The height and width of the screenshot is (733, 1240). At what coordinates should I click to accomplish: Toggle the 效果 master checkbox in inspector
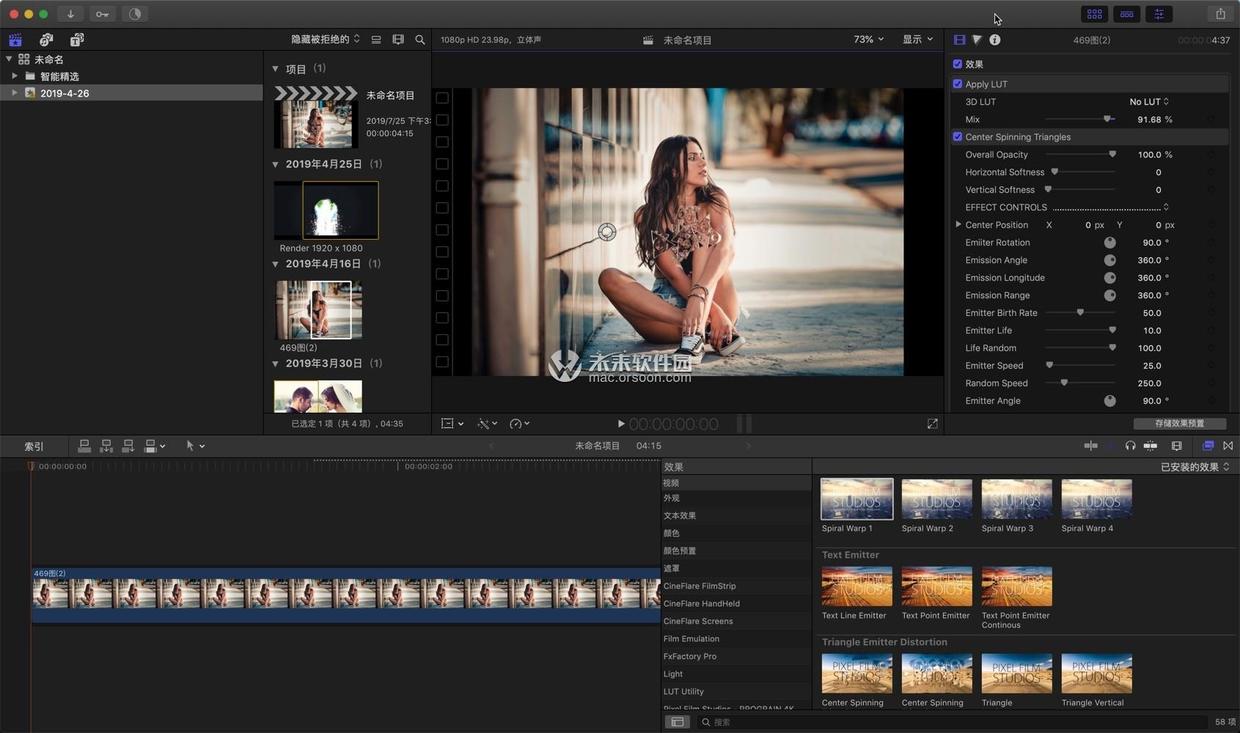click(x=958, y=64)
